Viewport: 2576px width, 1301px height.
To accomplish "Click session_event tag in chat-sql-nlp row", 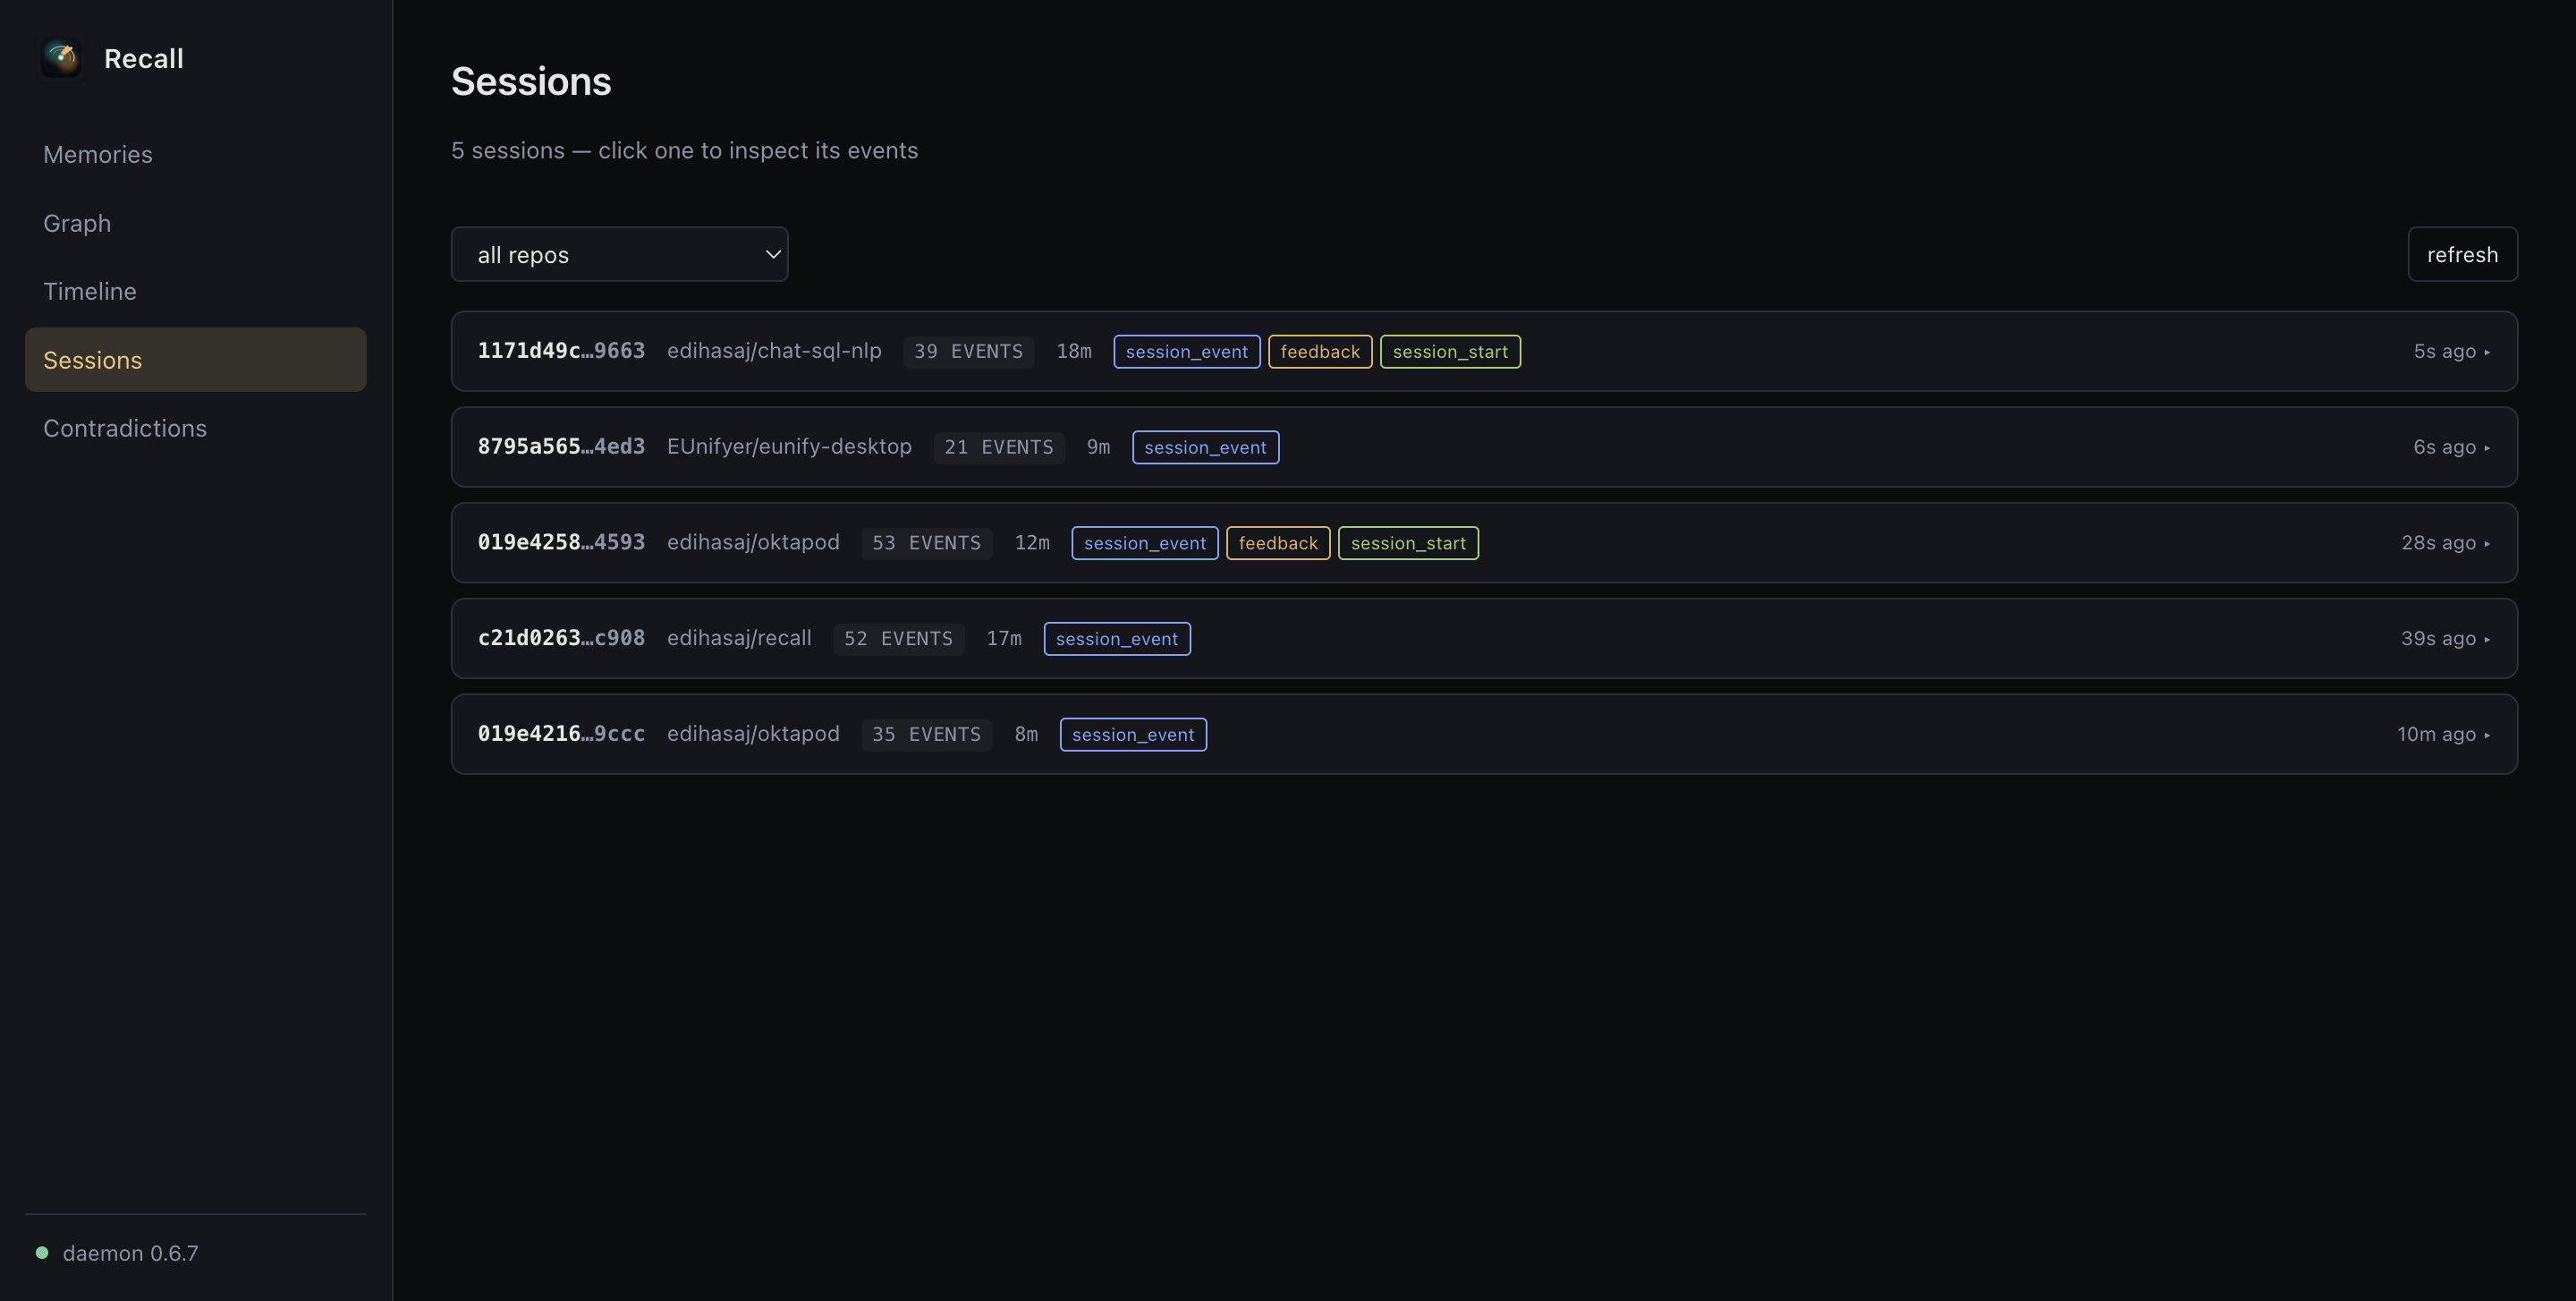I will (x=1187, y=351).
